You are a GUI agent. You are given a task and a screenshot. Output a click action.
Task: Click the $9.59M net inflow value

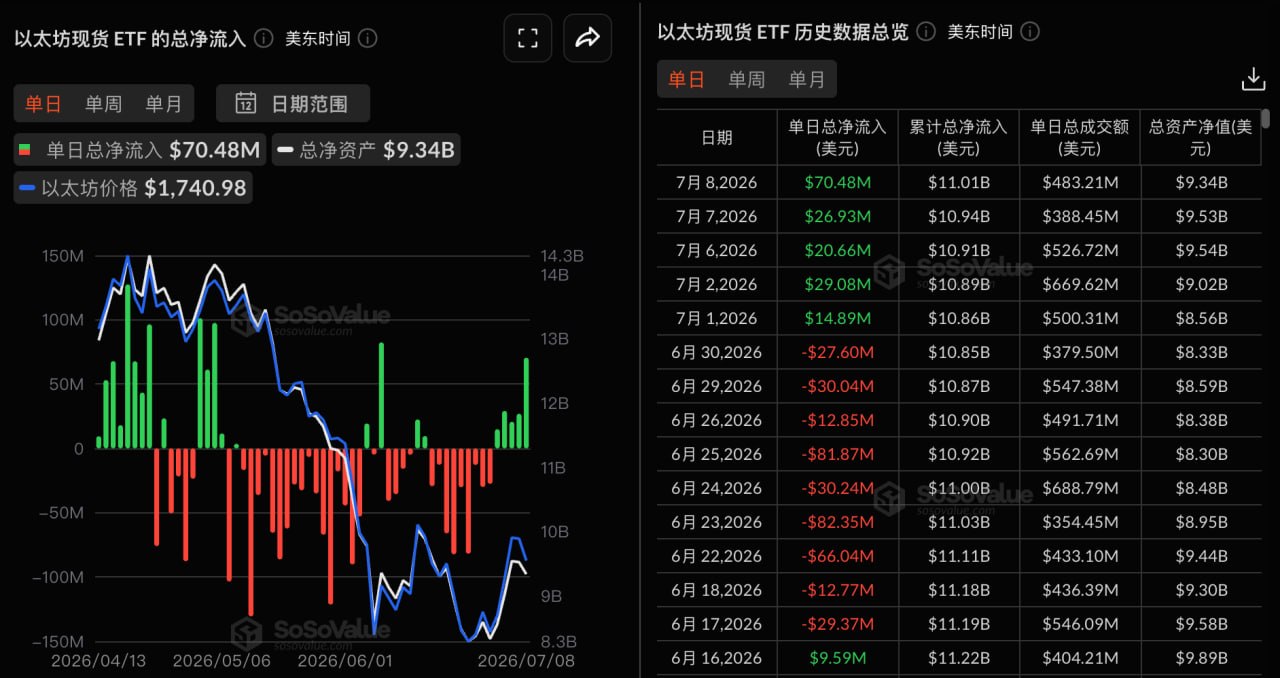(x=838, y=658)
